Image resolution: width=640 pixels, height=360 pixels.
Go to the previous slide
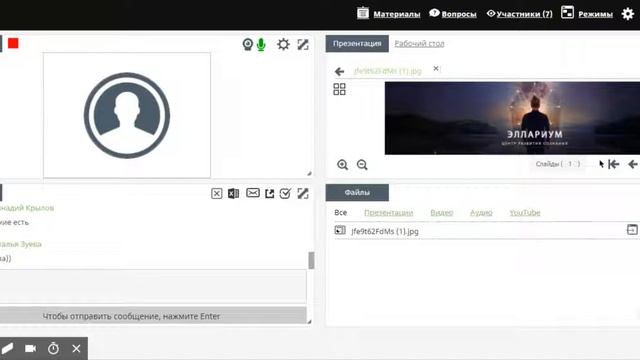click(633, 164)
